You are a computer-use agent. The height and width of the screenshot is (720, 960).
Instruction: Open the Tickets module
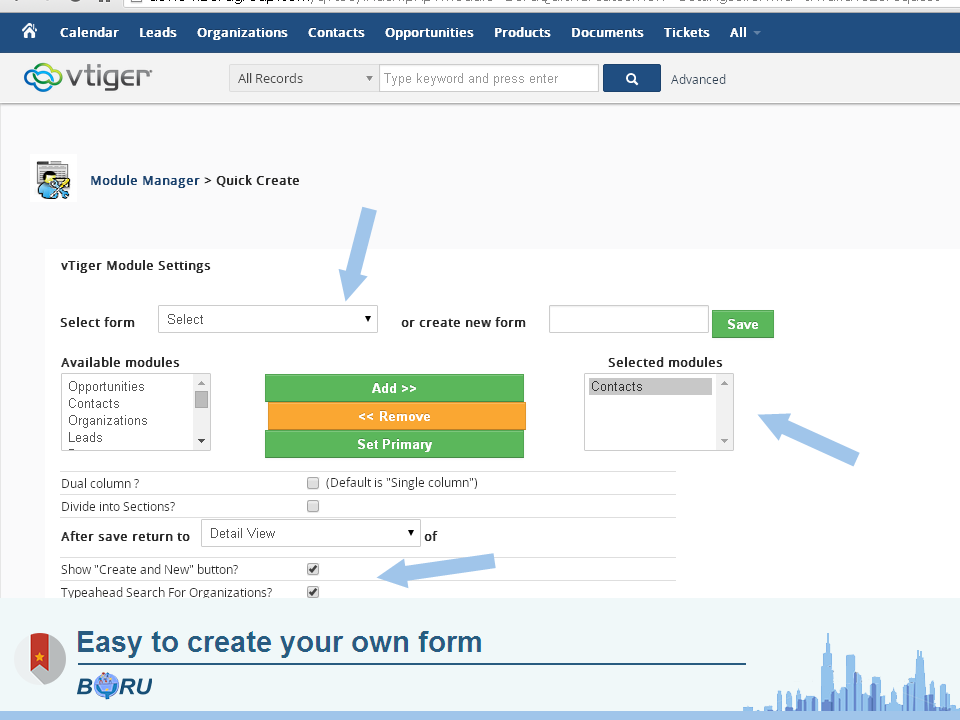[x=686, y=32]
